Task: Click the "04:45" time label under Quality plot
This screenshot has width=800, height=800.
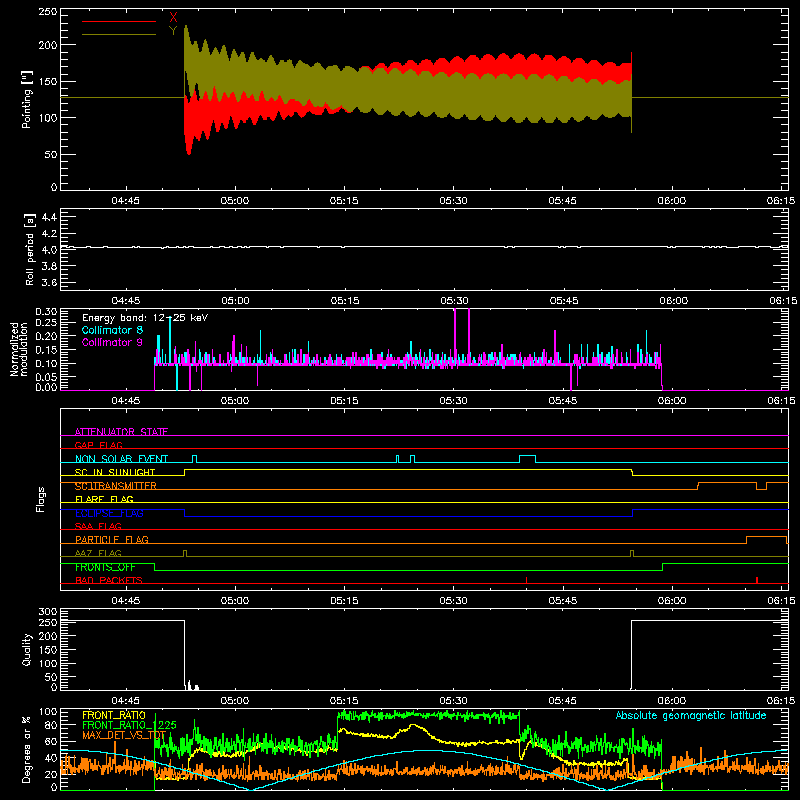Action: 126,701
